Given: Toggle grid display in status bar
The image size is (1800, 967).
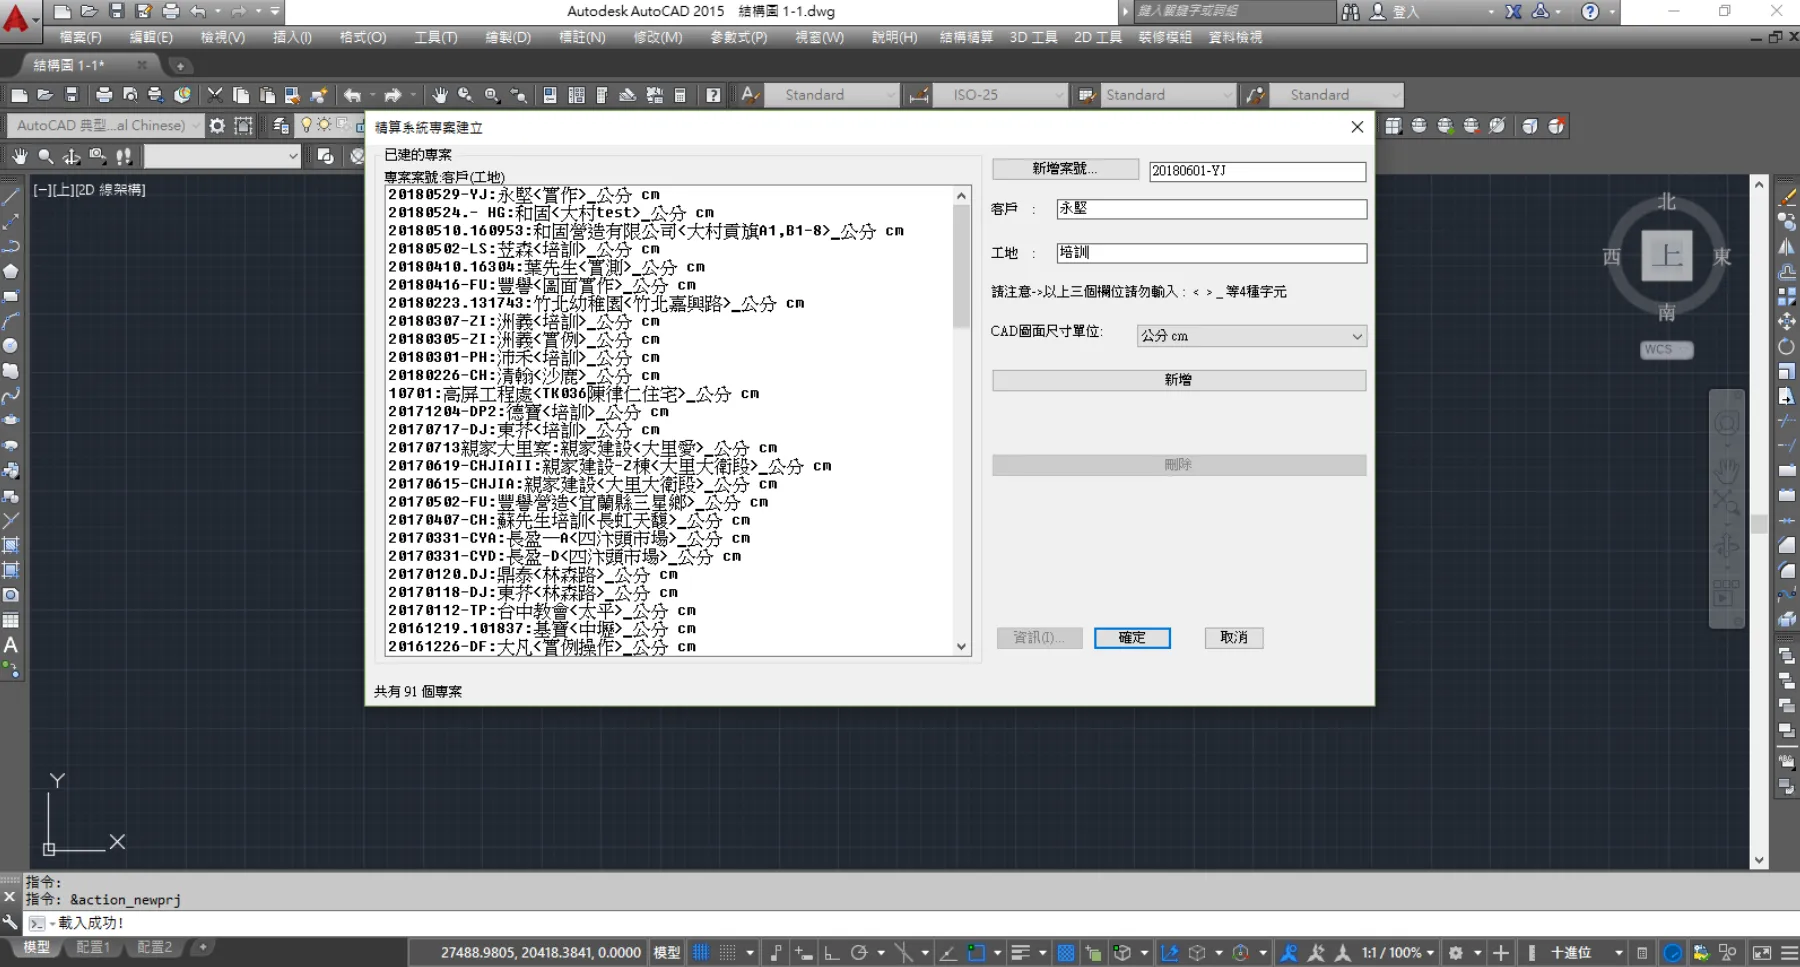Looking at the screenshot, I should click(701, 953).
